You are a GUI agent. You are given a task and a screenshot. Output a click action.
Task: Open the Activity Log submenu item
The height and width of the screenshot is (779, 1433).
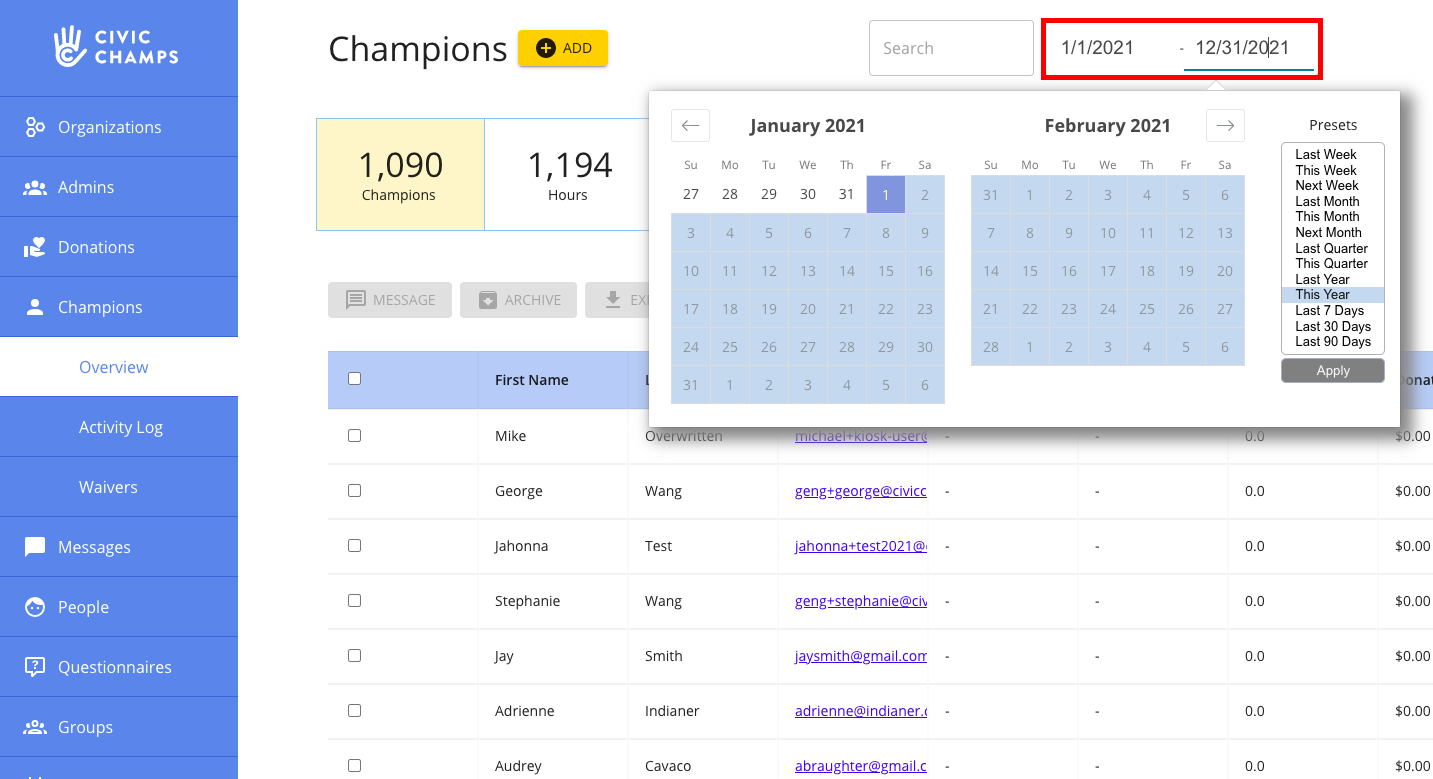[120, 427]
